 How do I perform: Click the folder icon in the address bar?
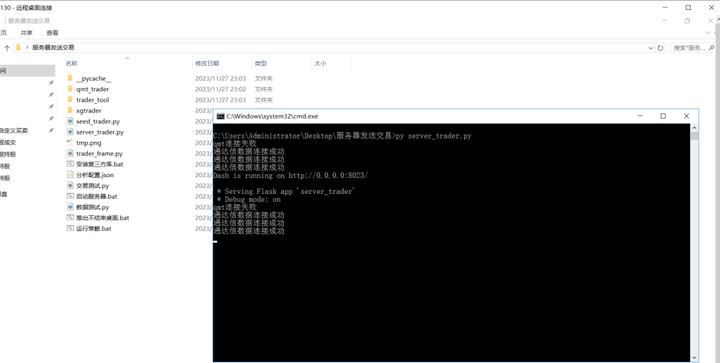tap(18, 47)
